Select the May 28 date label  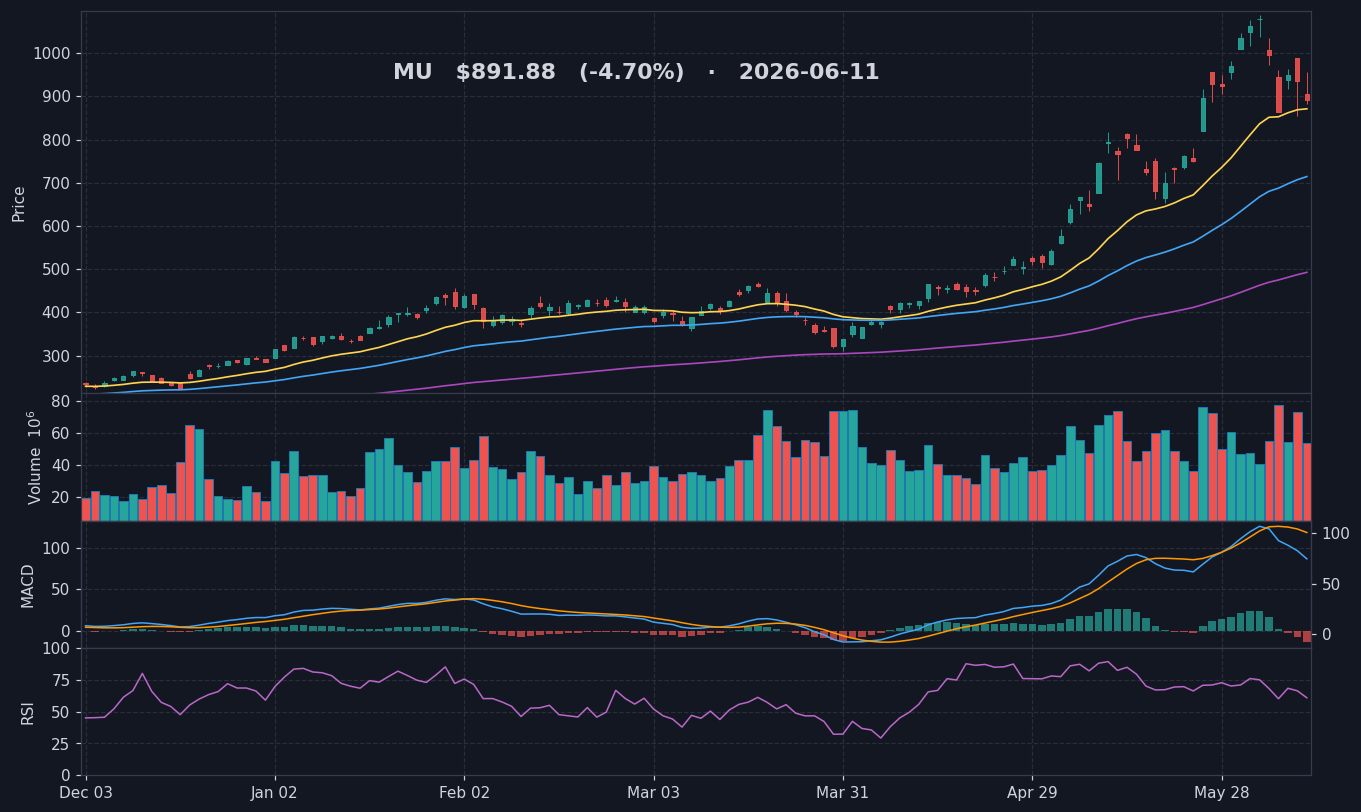[x=1222, y=793]
